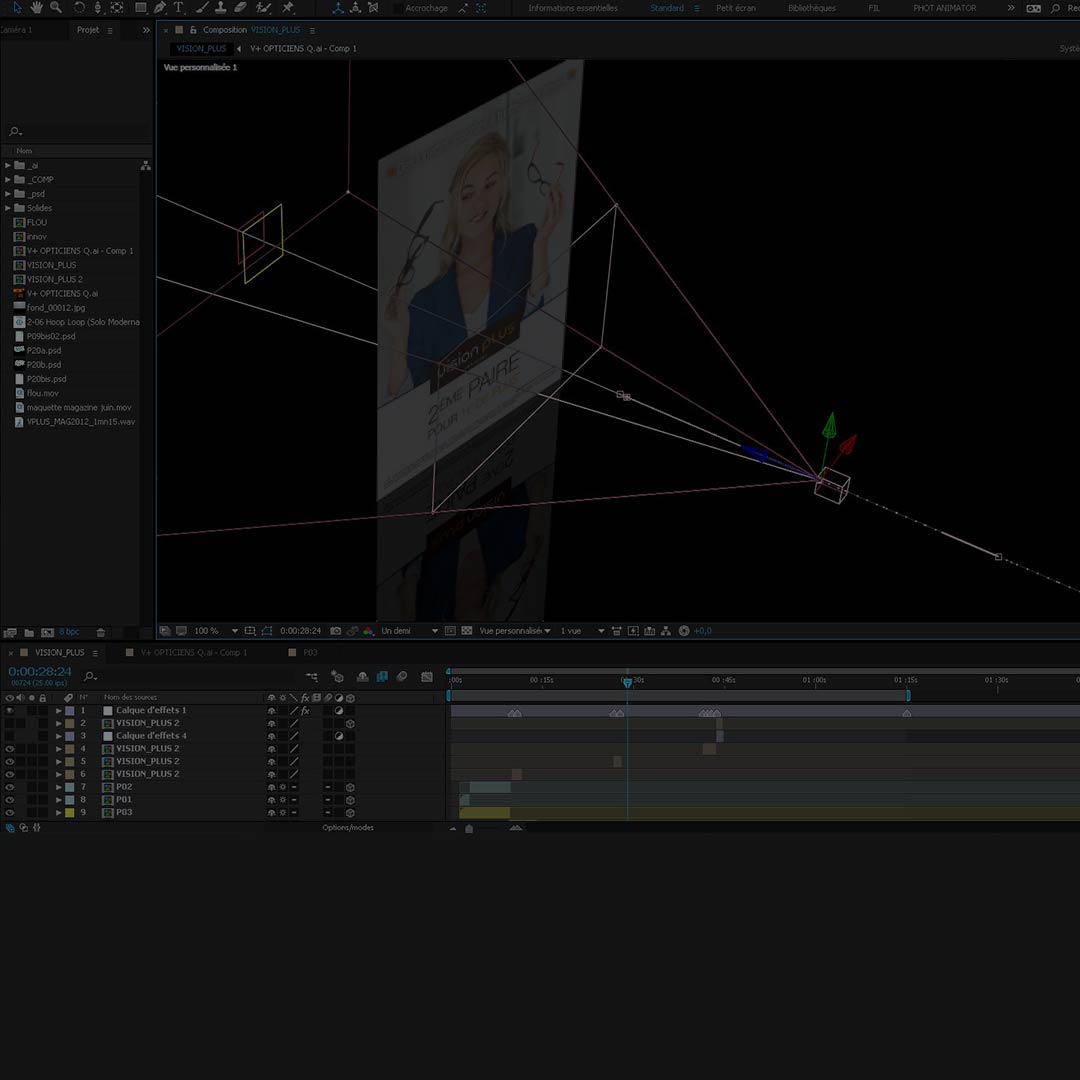Expand the _COMP folder
This screenshot has width=1080, height=1080.
(8, 179)
